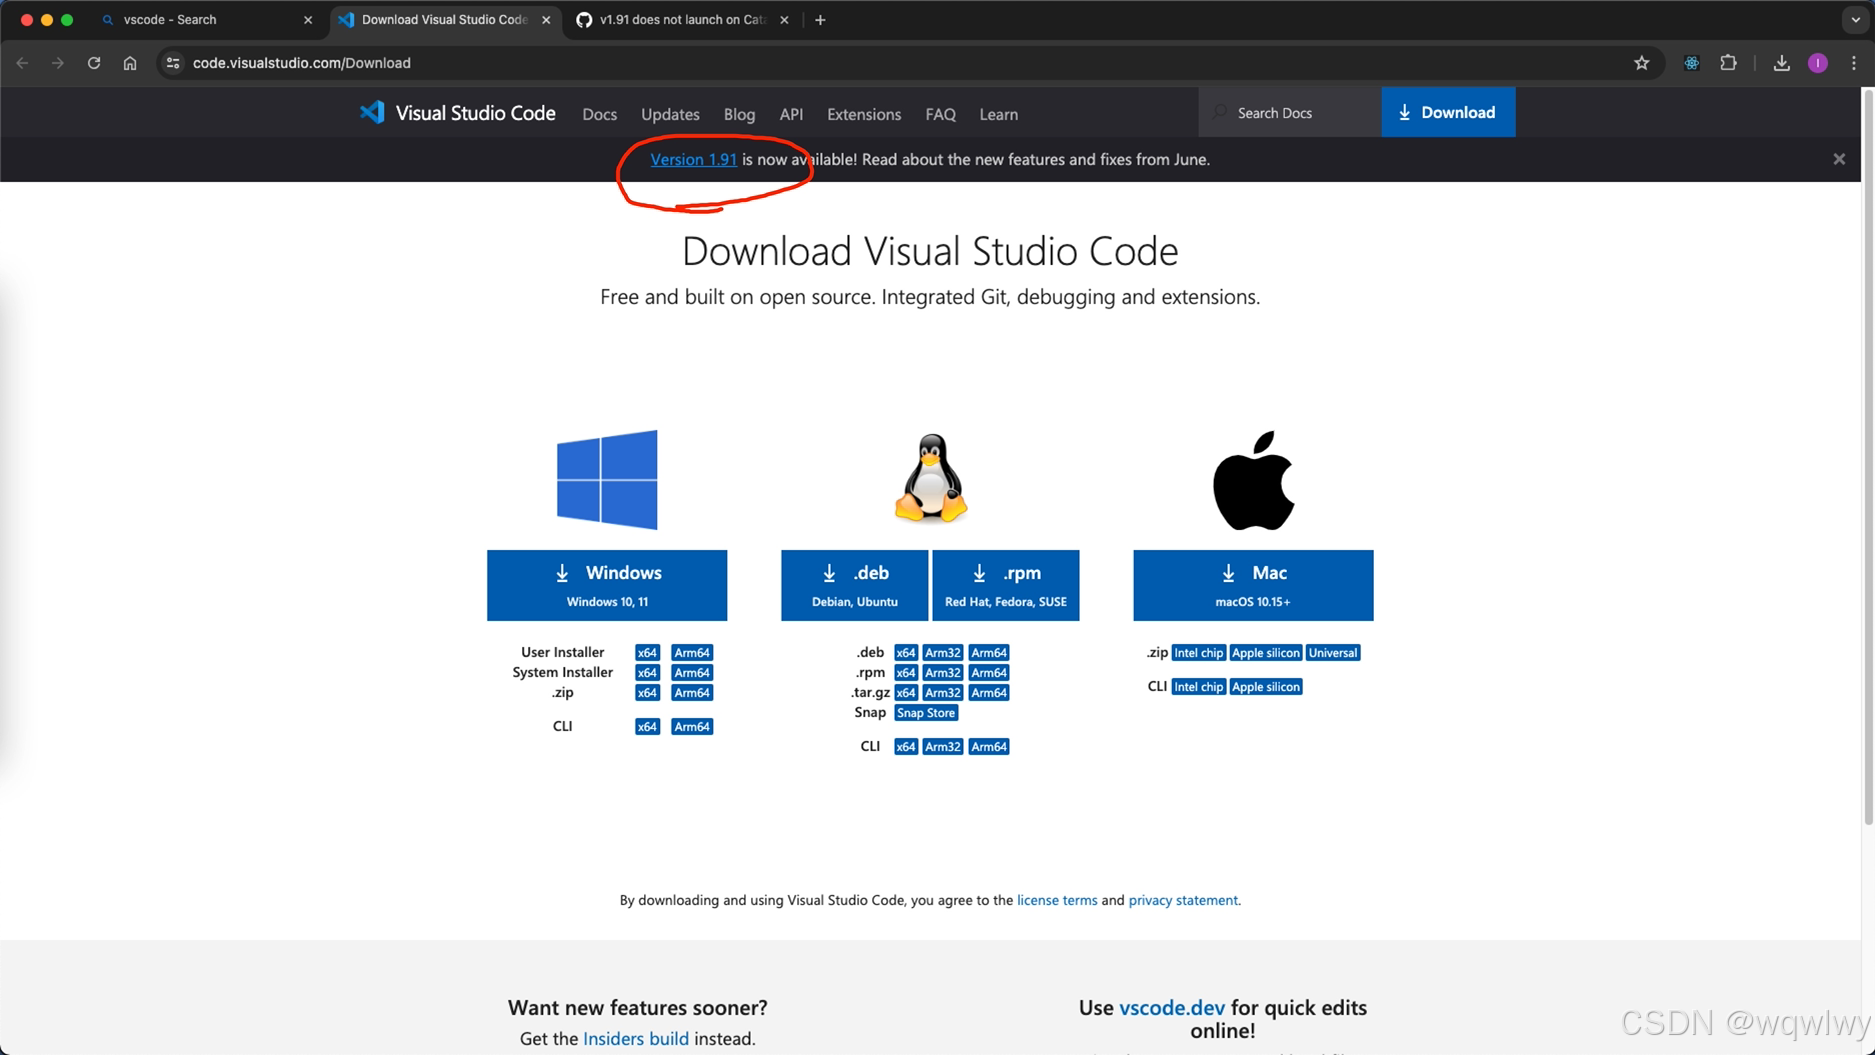The height and width of the screenshot is (1055, 1875).
Task: Click the React DevTools extension icon
Action: click(x=1691, y=63)
